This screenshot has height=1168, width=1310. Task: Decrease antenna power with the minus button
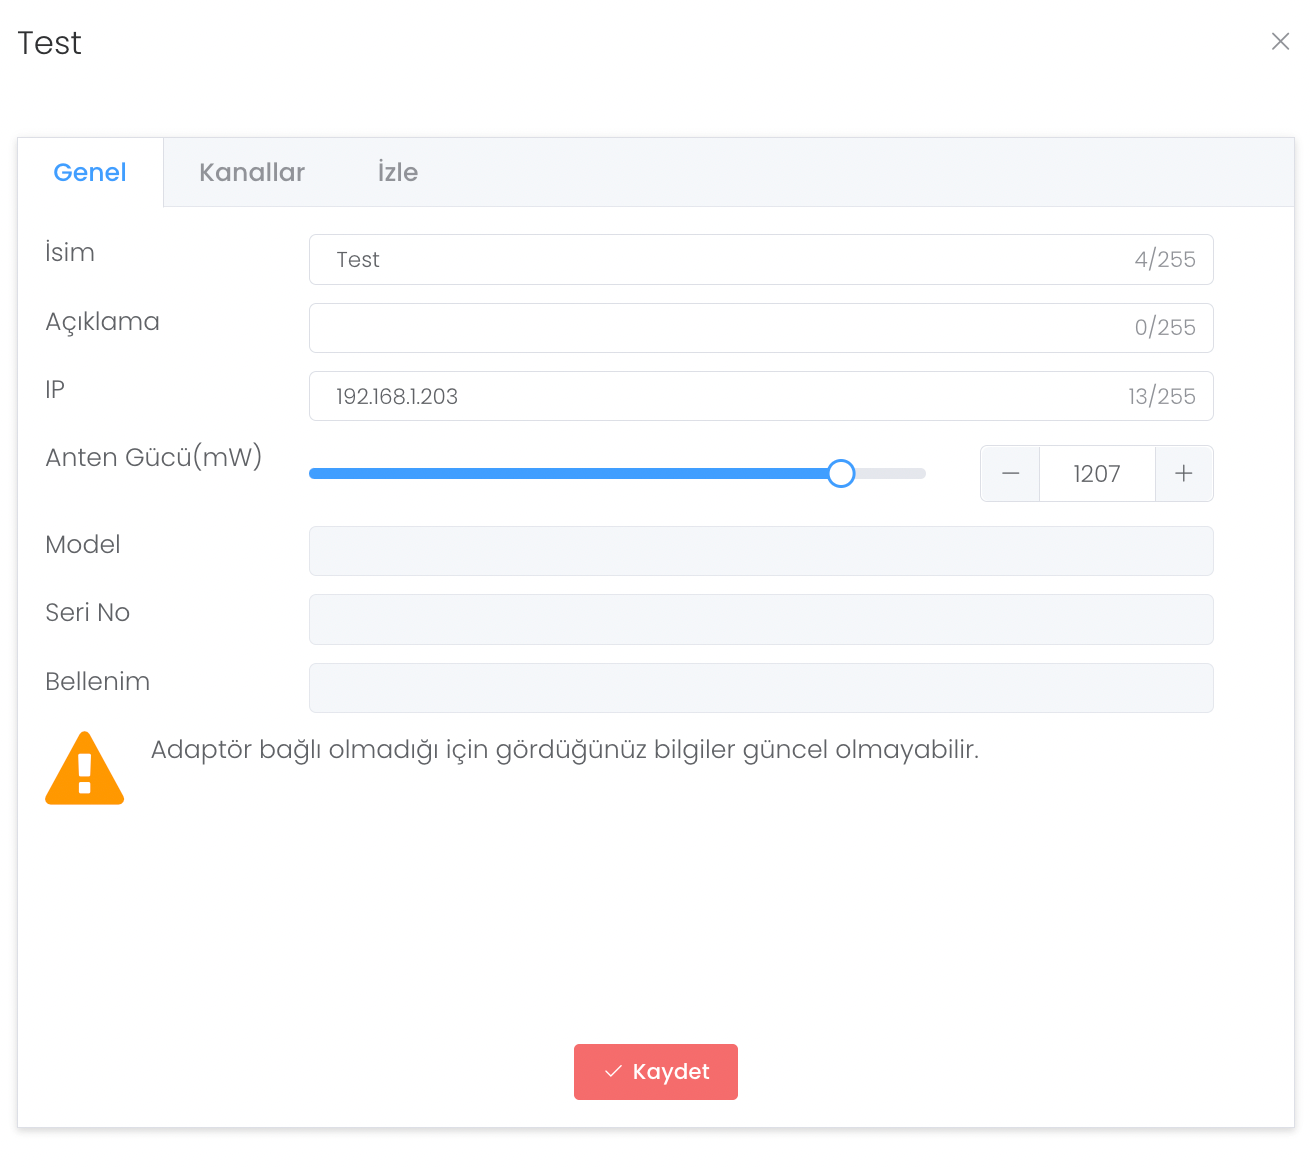[x=1010, y=474]
